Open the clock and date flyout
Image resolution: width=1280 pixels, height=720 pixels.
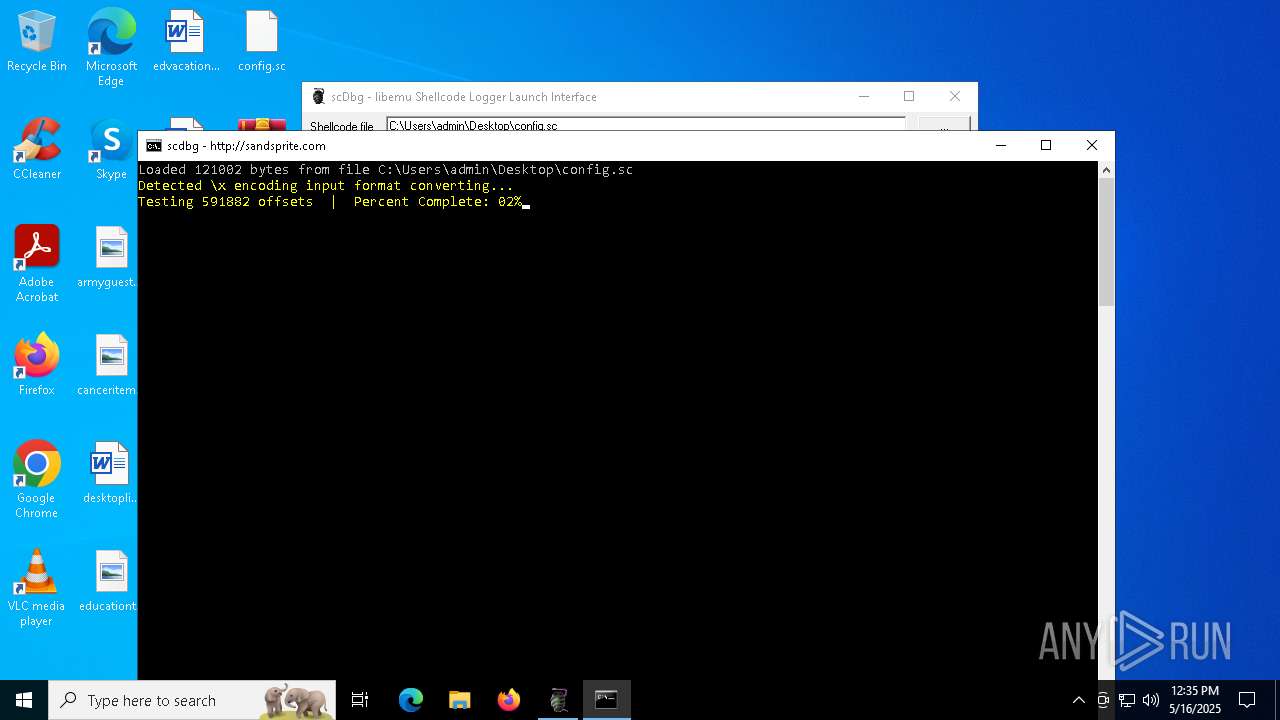1194,700
